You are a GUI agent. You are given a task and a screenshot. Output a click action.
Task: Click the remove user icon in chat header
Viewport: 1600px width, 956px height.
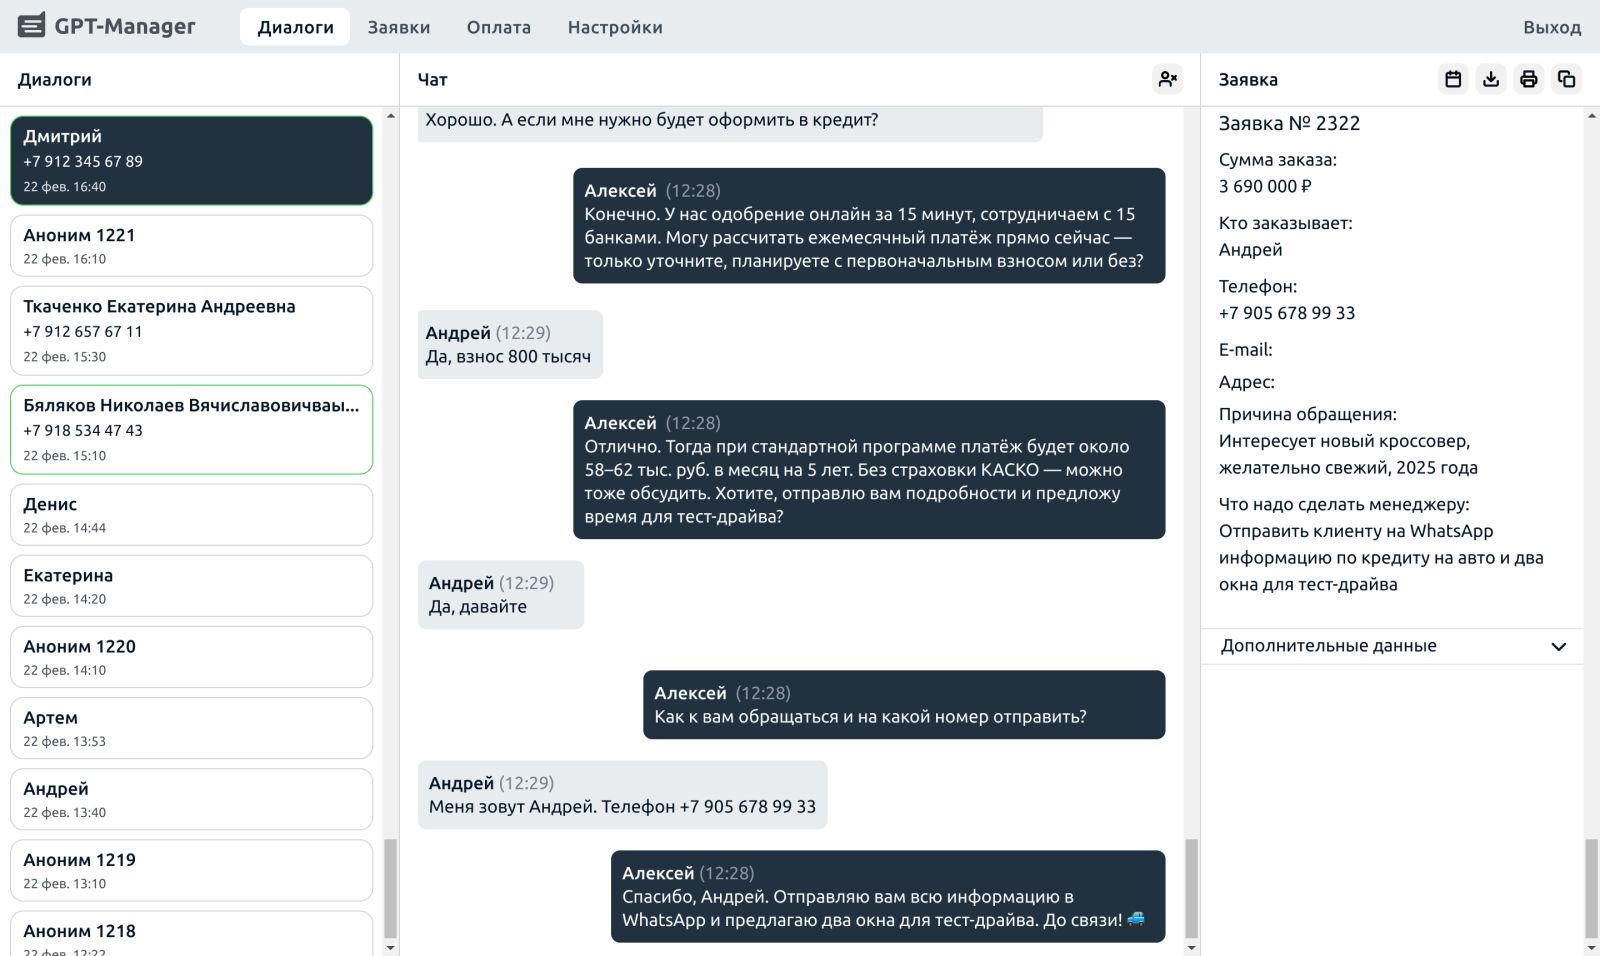click(1167, 79)
